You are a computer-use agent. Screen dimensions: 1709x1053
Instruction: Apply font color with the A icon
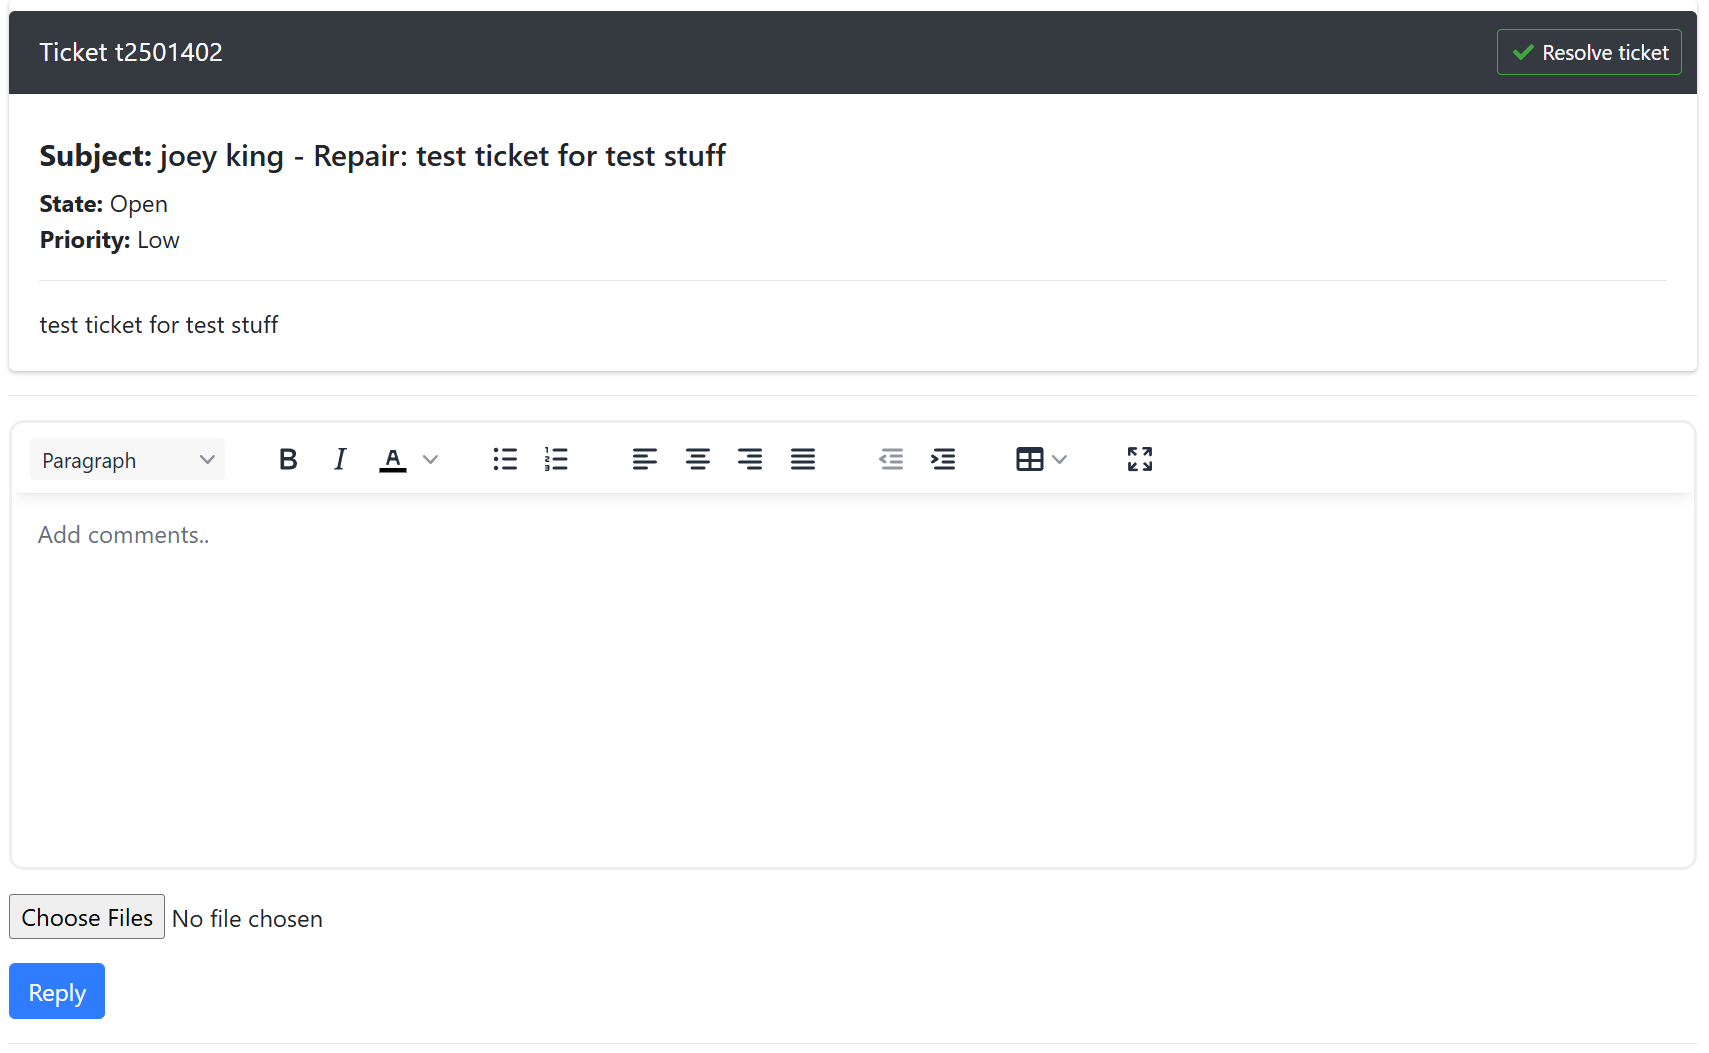tap(393, 459)
